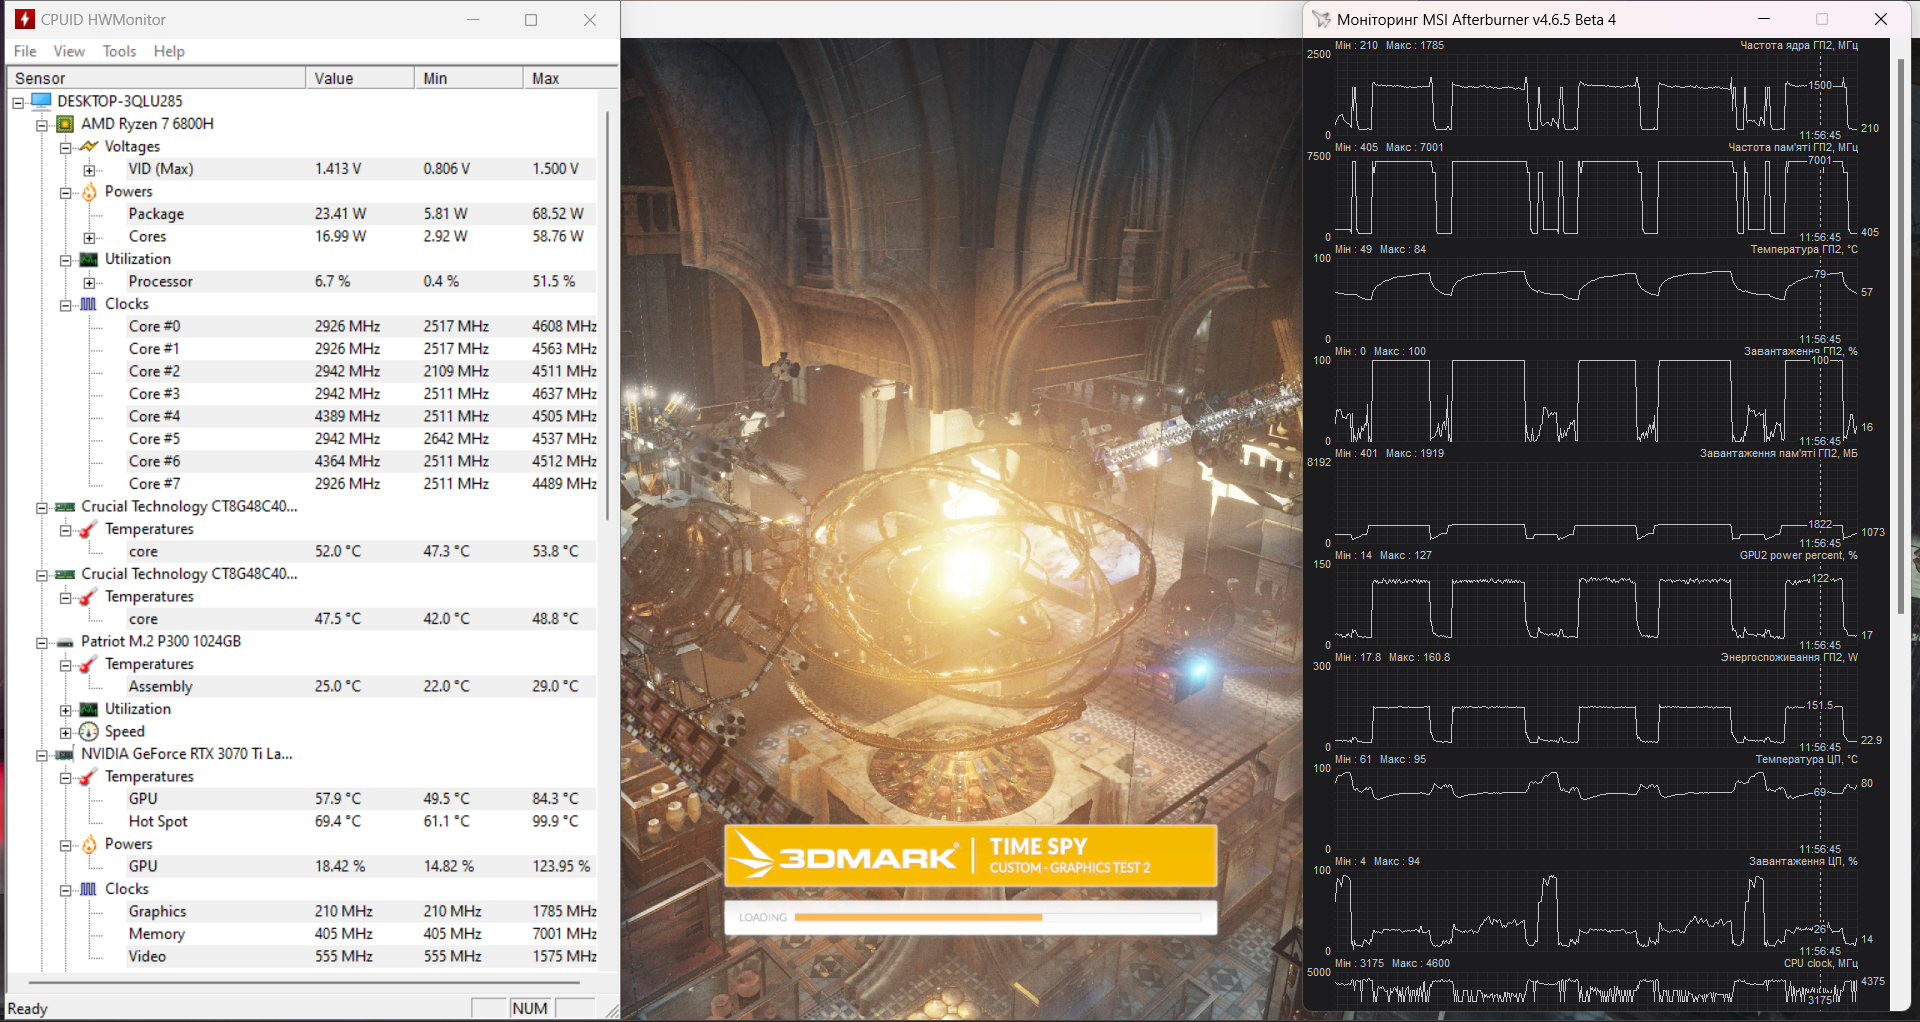
Task: Click the Voltages lightning icon
Action: [x=89, y=146]
